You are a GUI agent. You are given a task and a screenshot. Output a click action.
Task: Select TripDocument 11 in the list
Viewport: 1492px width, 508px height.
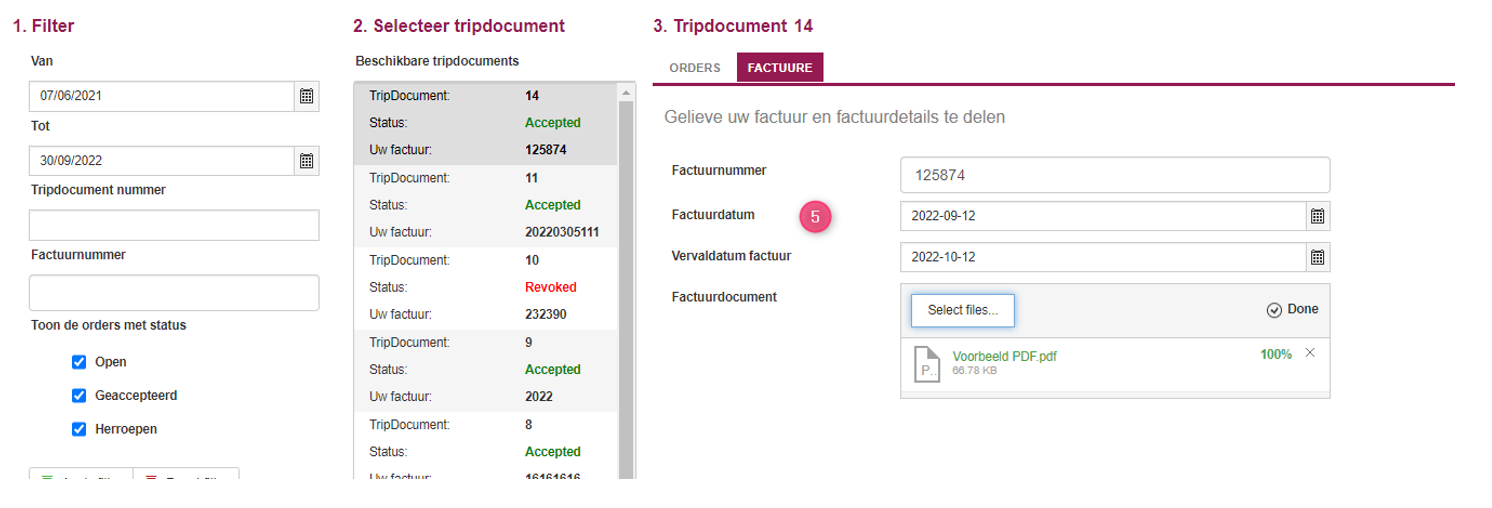[x=487, y=205]
